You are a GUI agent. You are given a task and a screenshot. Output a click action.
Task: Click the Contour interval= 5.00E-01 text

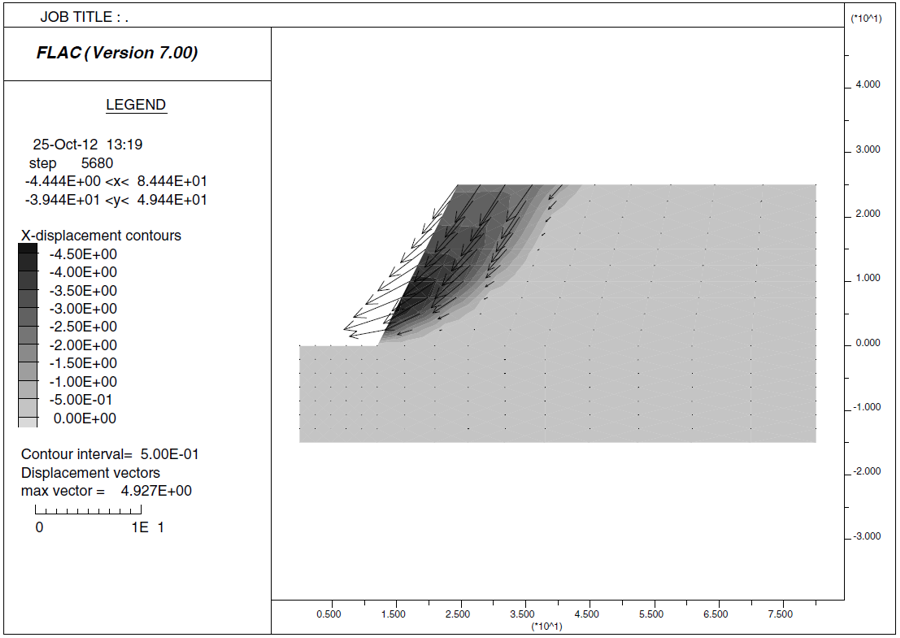click(x=110, y=454)
